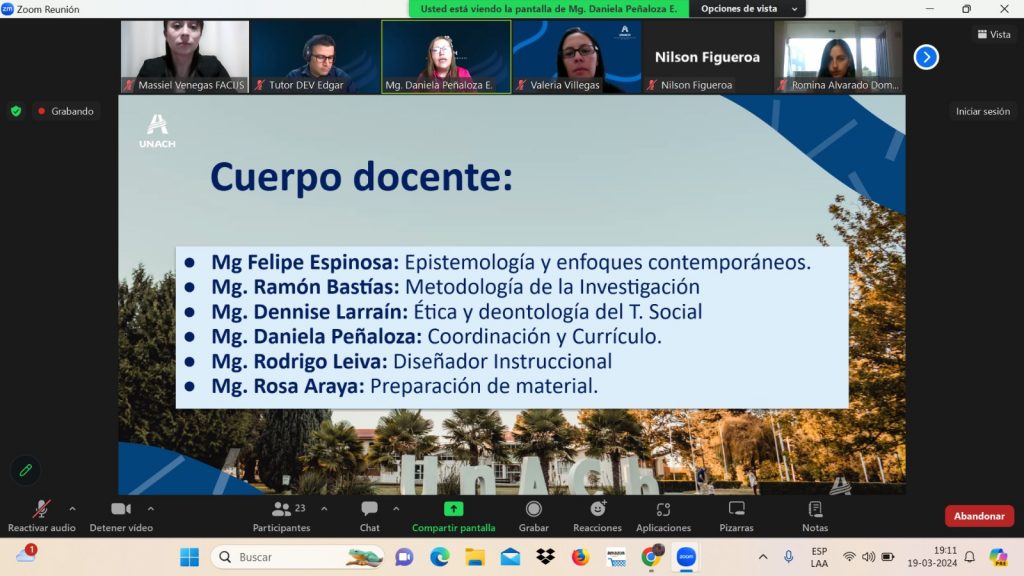Open the Notas tool
The image size is (1024, 576).
pyautogui.click(x=814, y=516)
